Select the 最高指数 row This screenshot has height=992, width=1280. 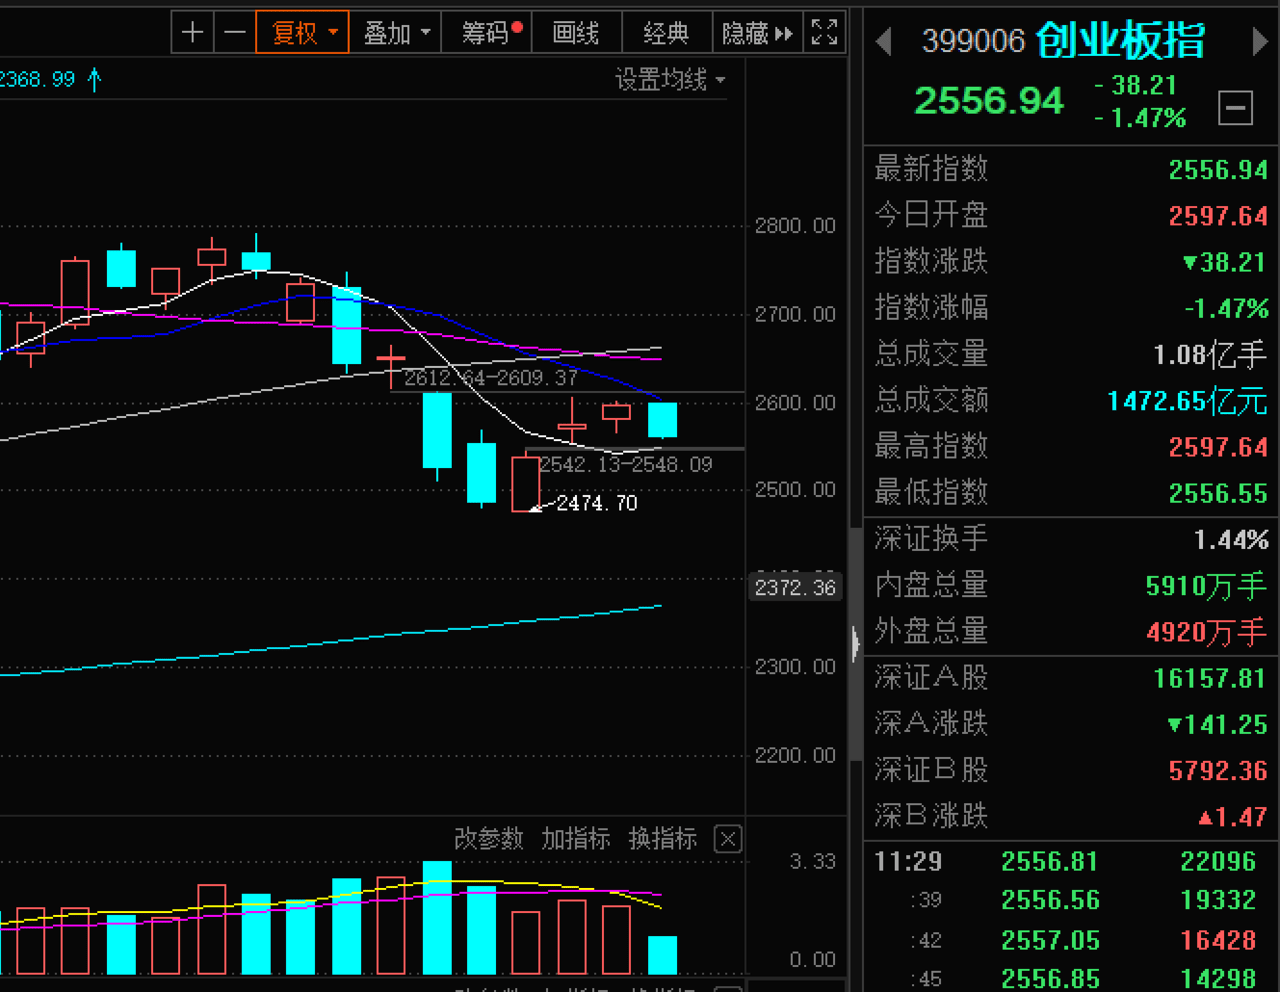click(1071, 446)
